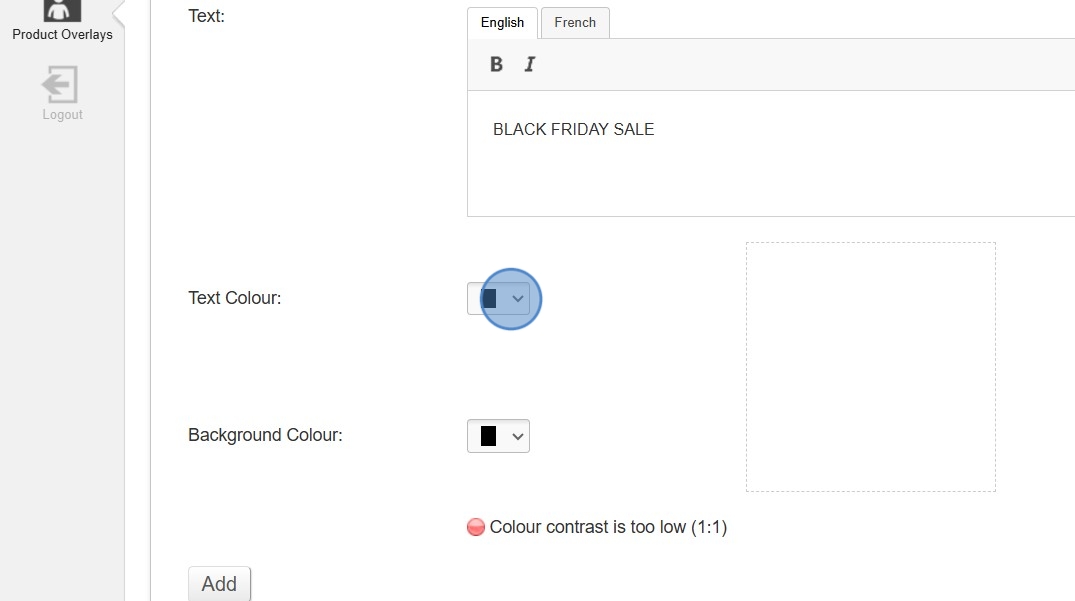Click the red contrast warning icon
The width and height of the screenshot is (1075, 601).
476,527
